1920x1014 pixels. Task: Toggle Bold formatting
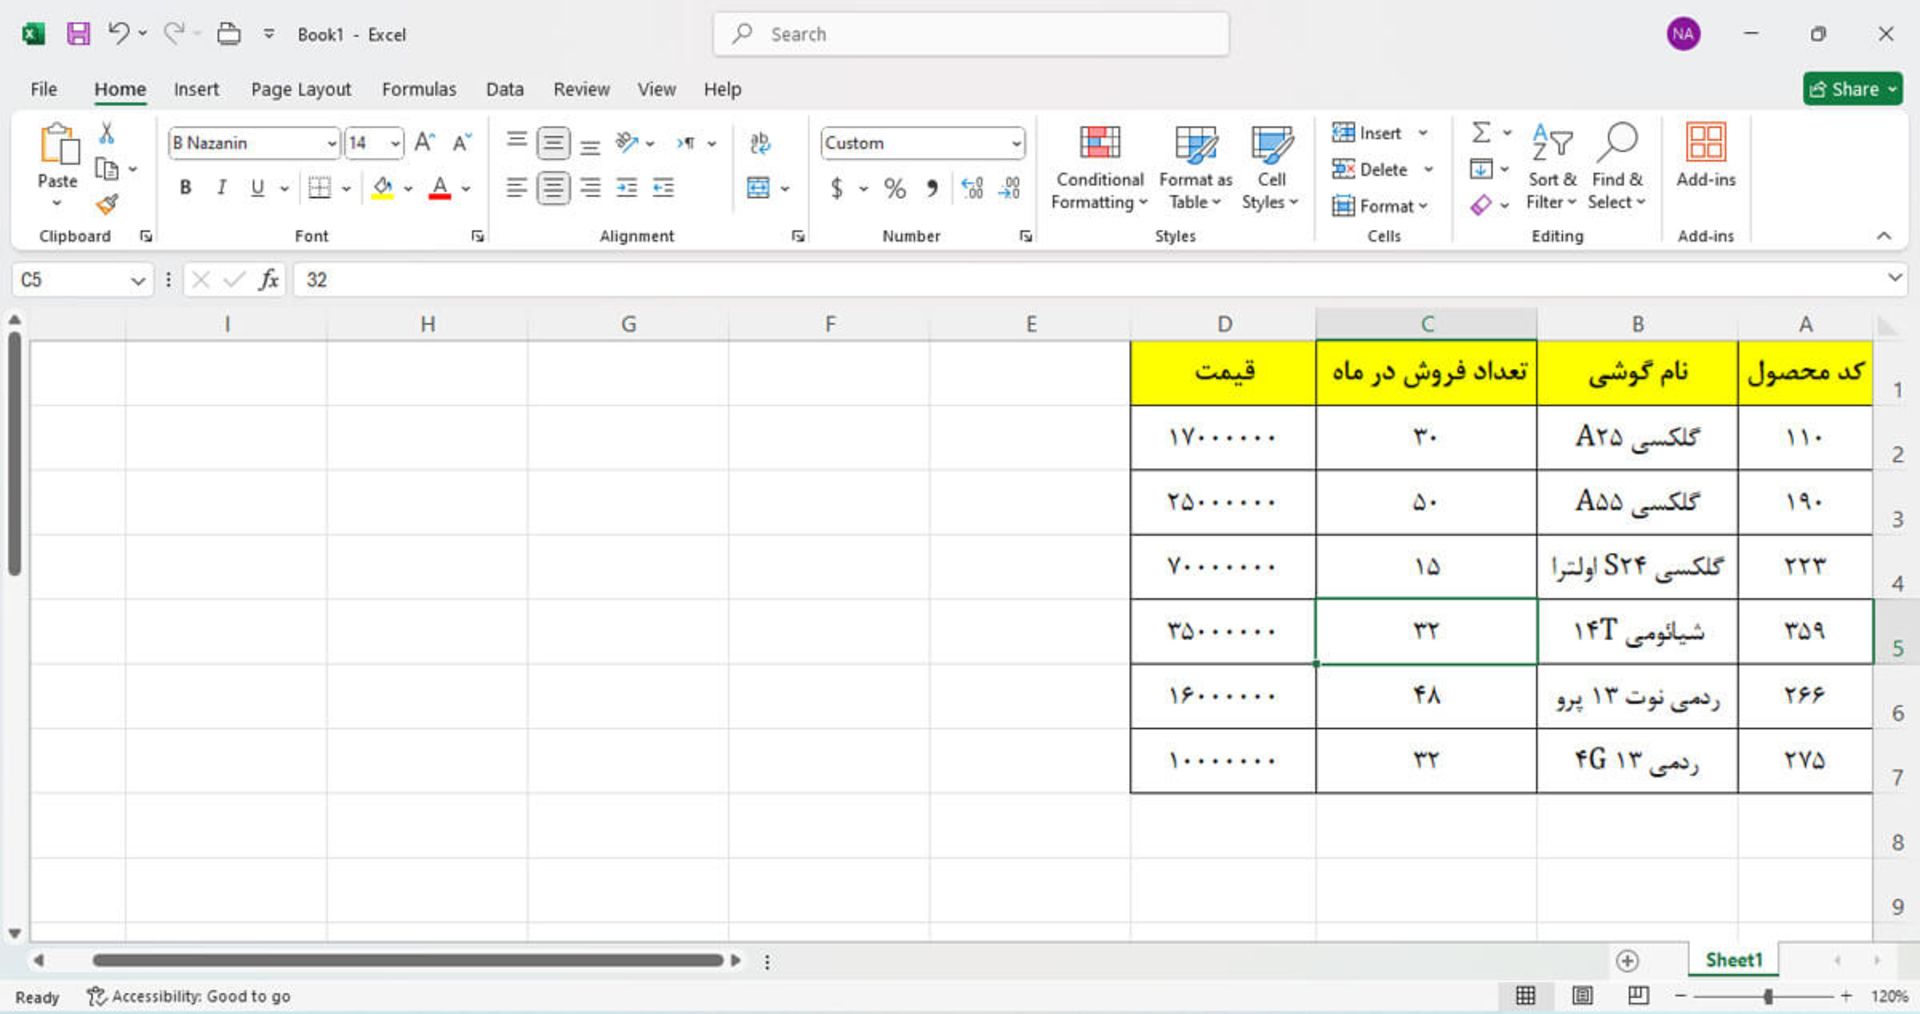(x=185, y=188)
